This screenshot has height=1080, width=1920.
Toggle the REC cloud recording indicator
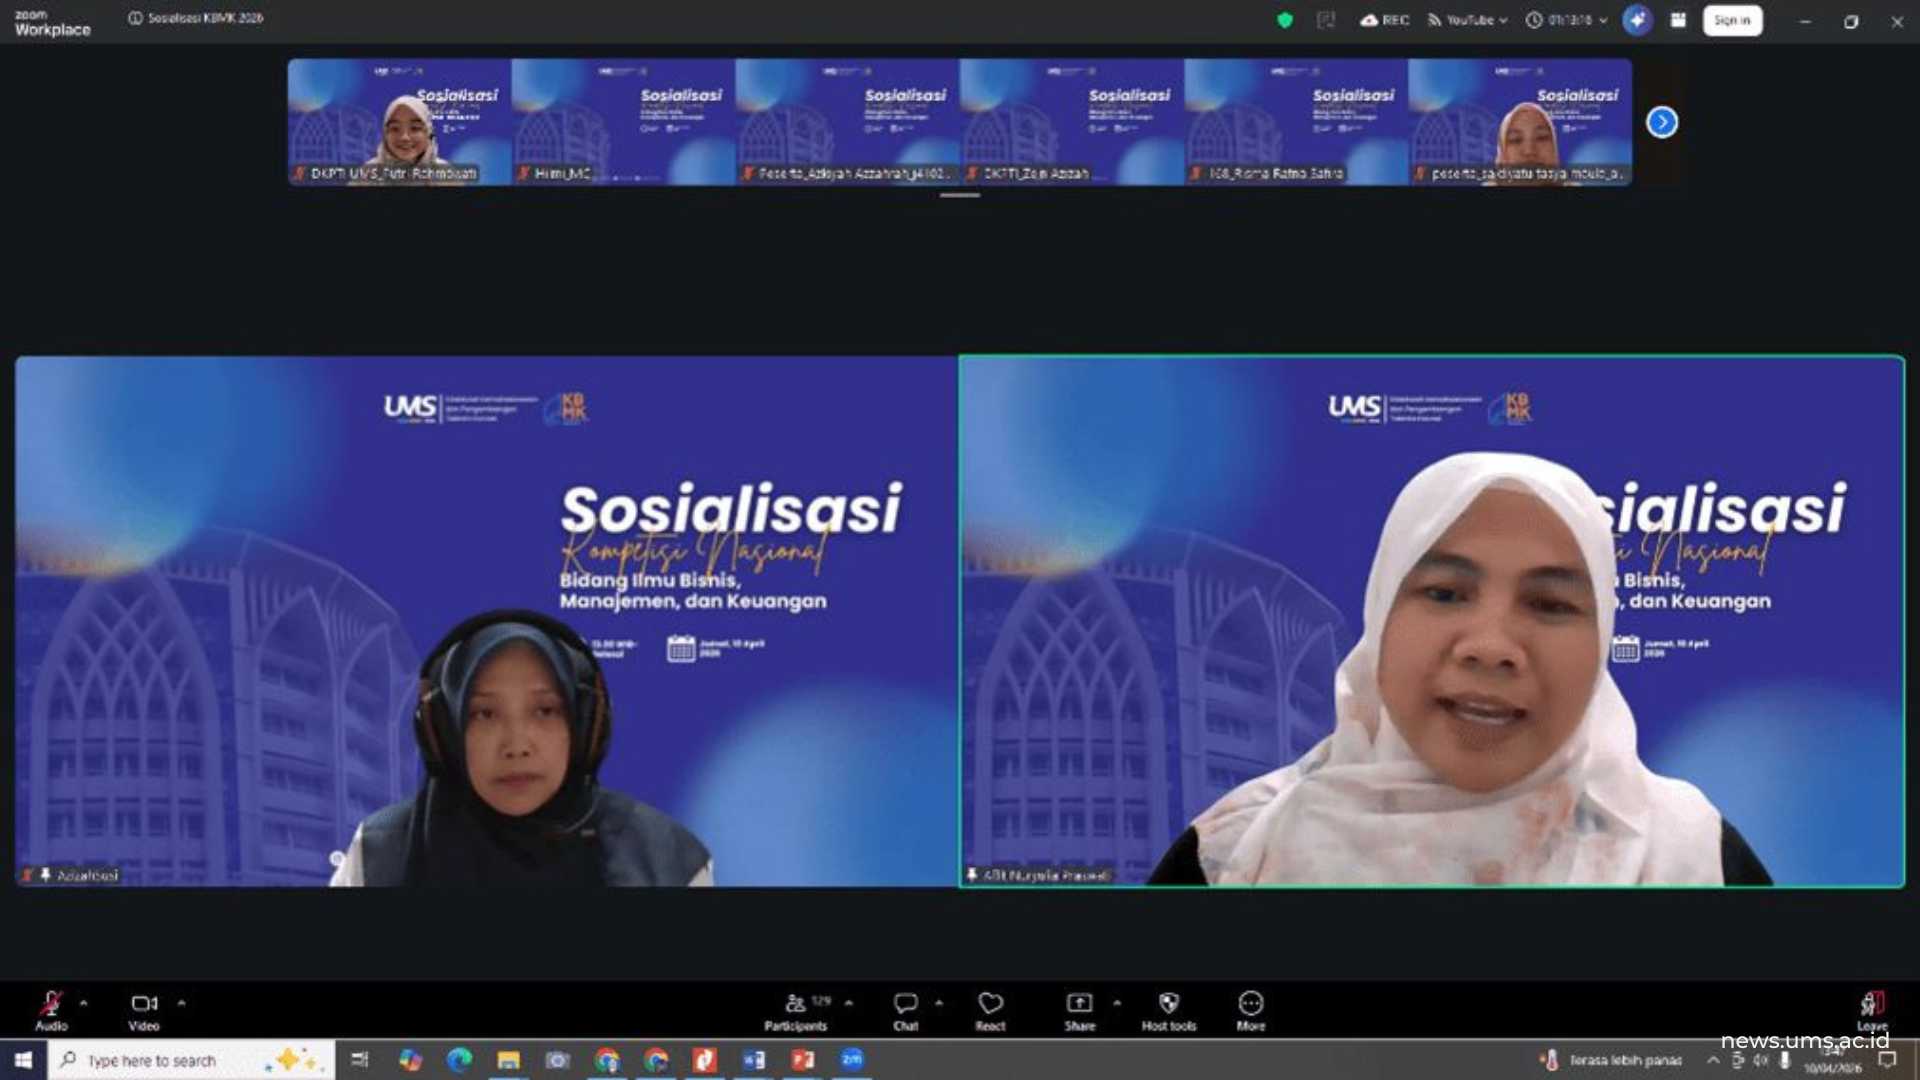[1384, 20]
